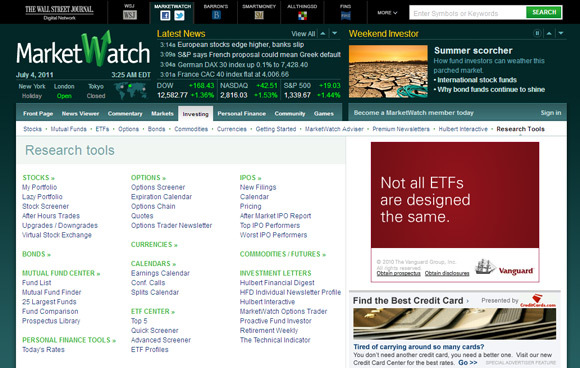Open the FINS network icon

click(346, 16)
